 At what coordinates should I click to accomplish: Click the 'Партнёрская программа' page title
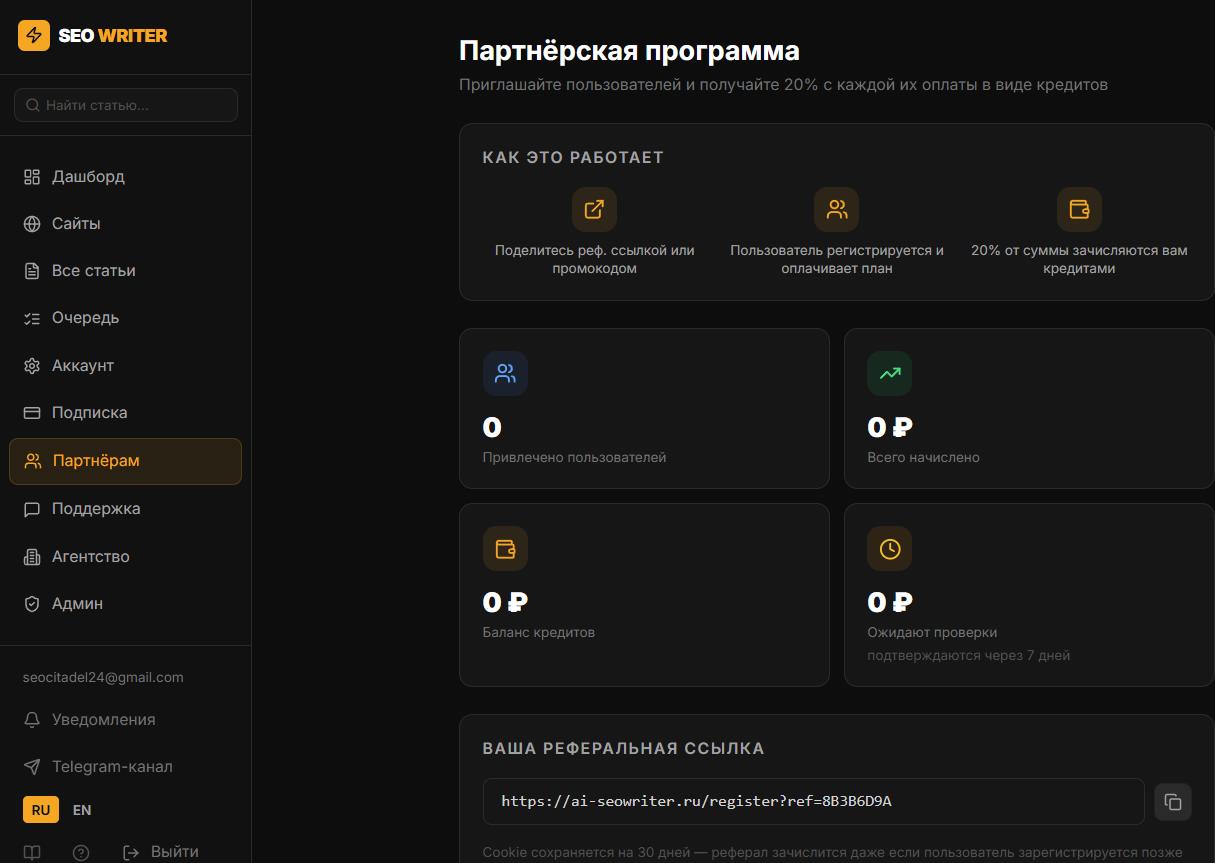(x=629, y=51)
